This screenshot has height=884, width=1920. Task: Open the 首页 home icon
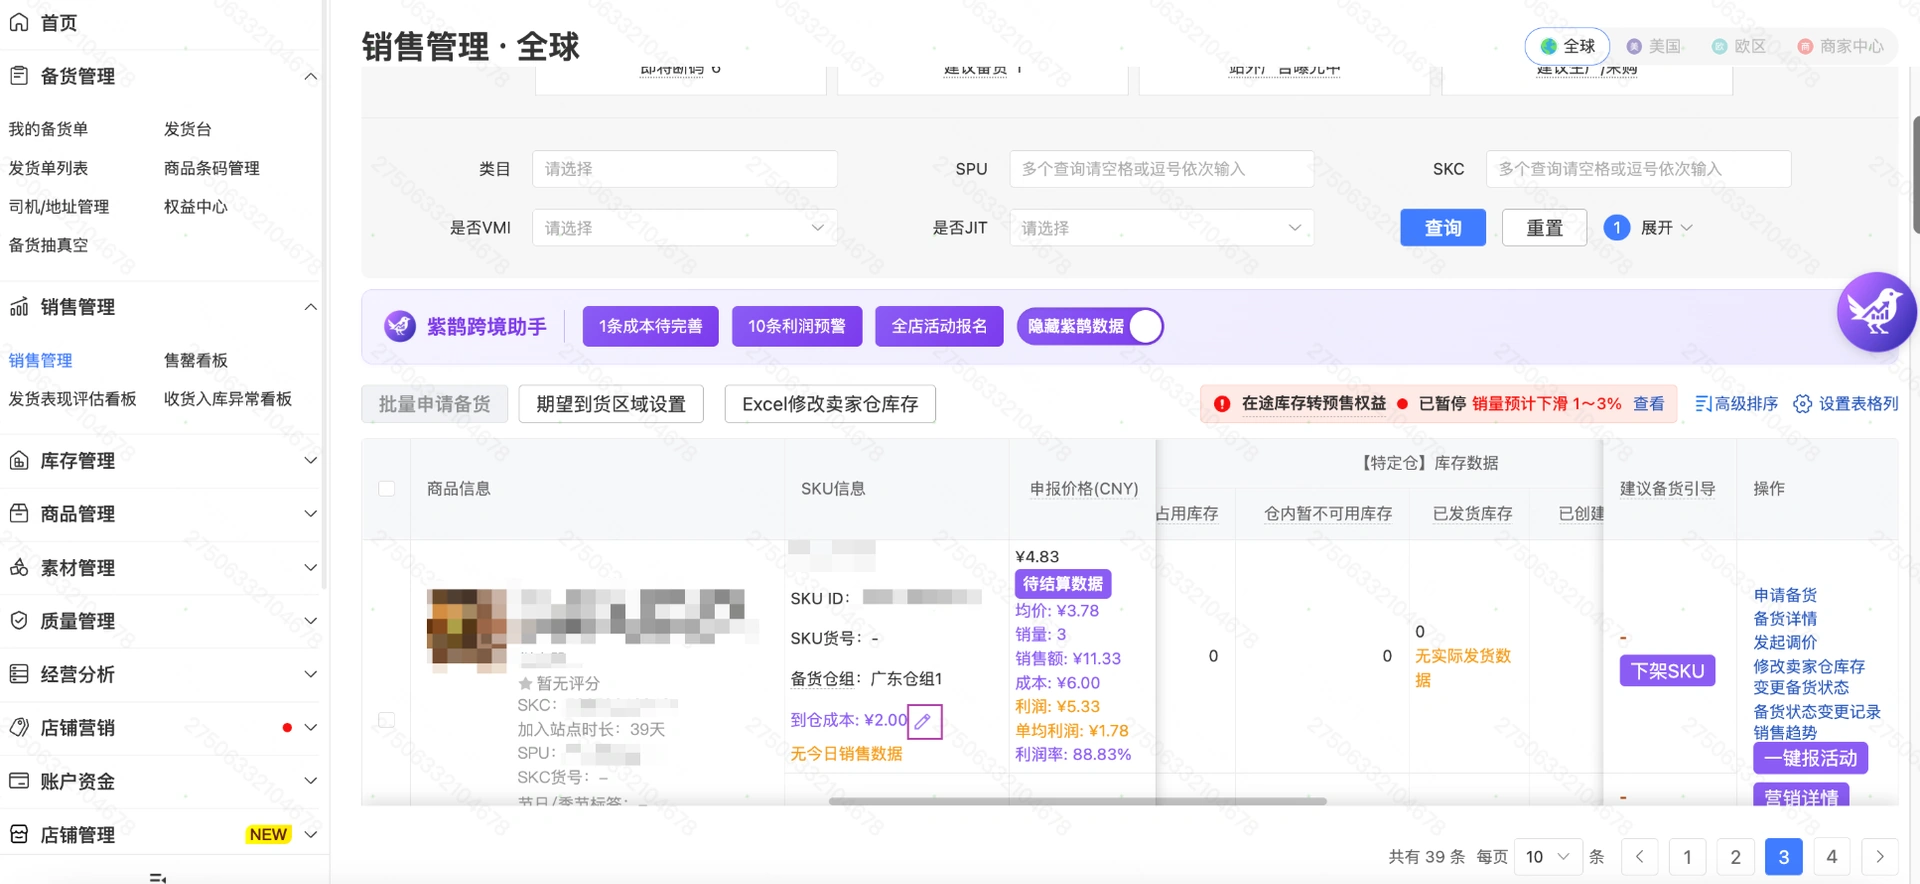(19, 22)
